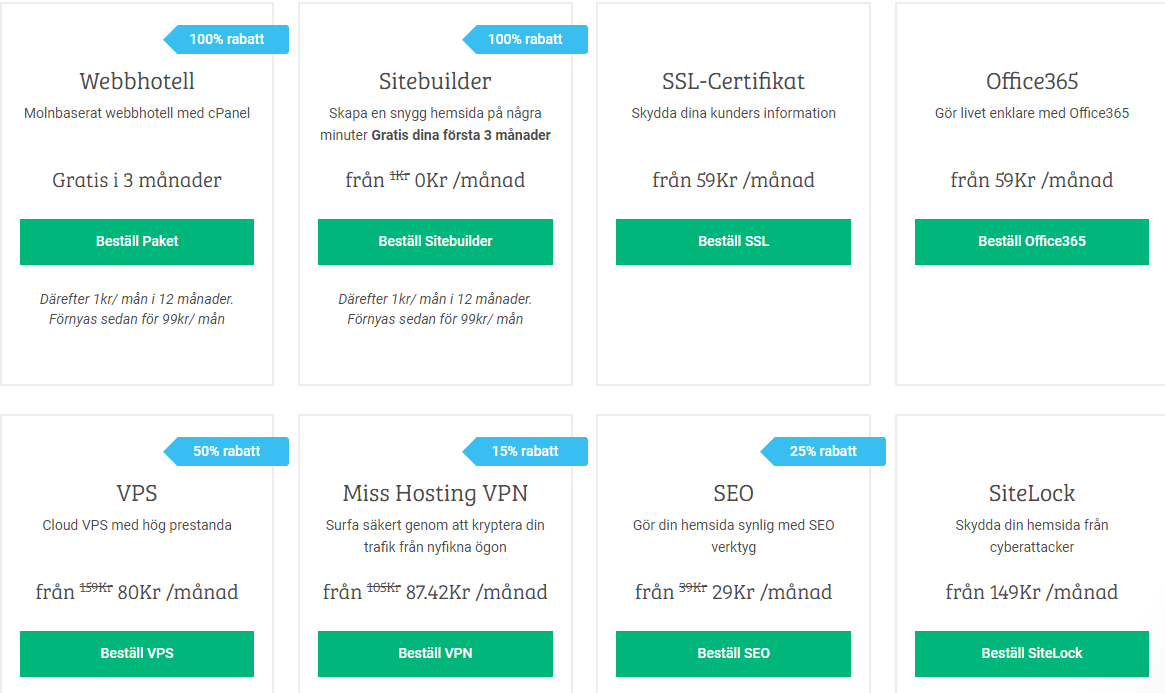The image size is (1165, 693).
Task: Click the SSL-Certifikat title
Action: (x=733, y=81)
